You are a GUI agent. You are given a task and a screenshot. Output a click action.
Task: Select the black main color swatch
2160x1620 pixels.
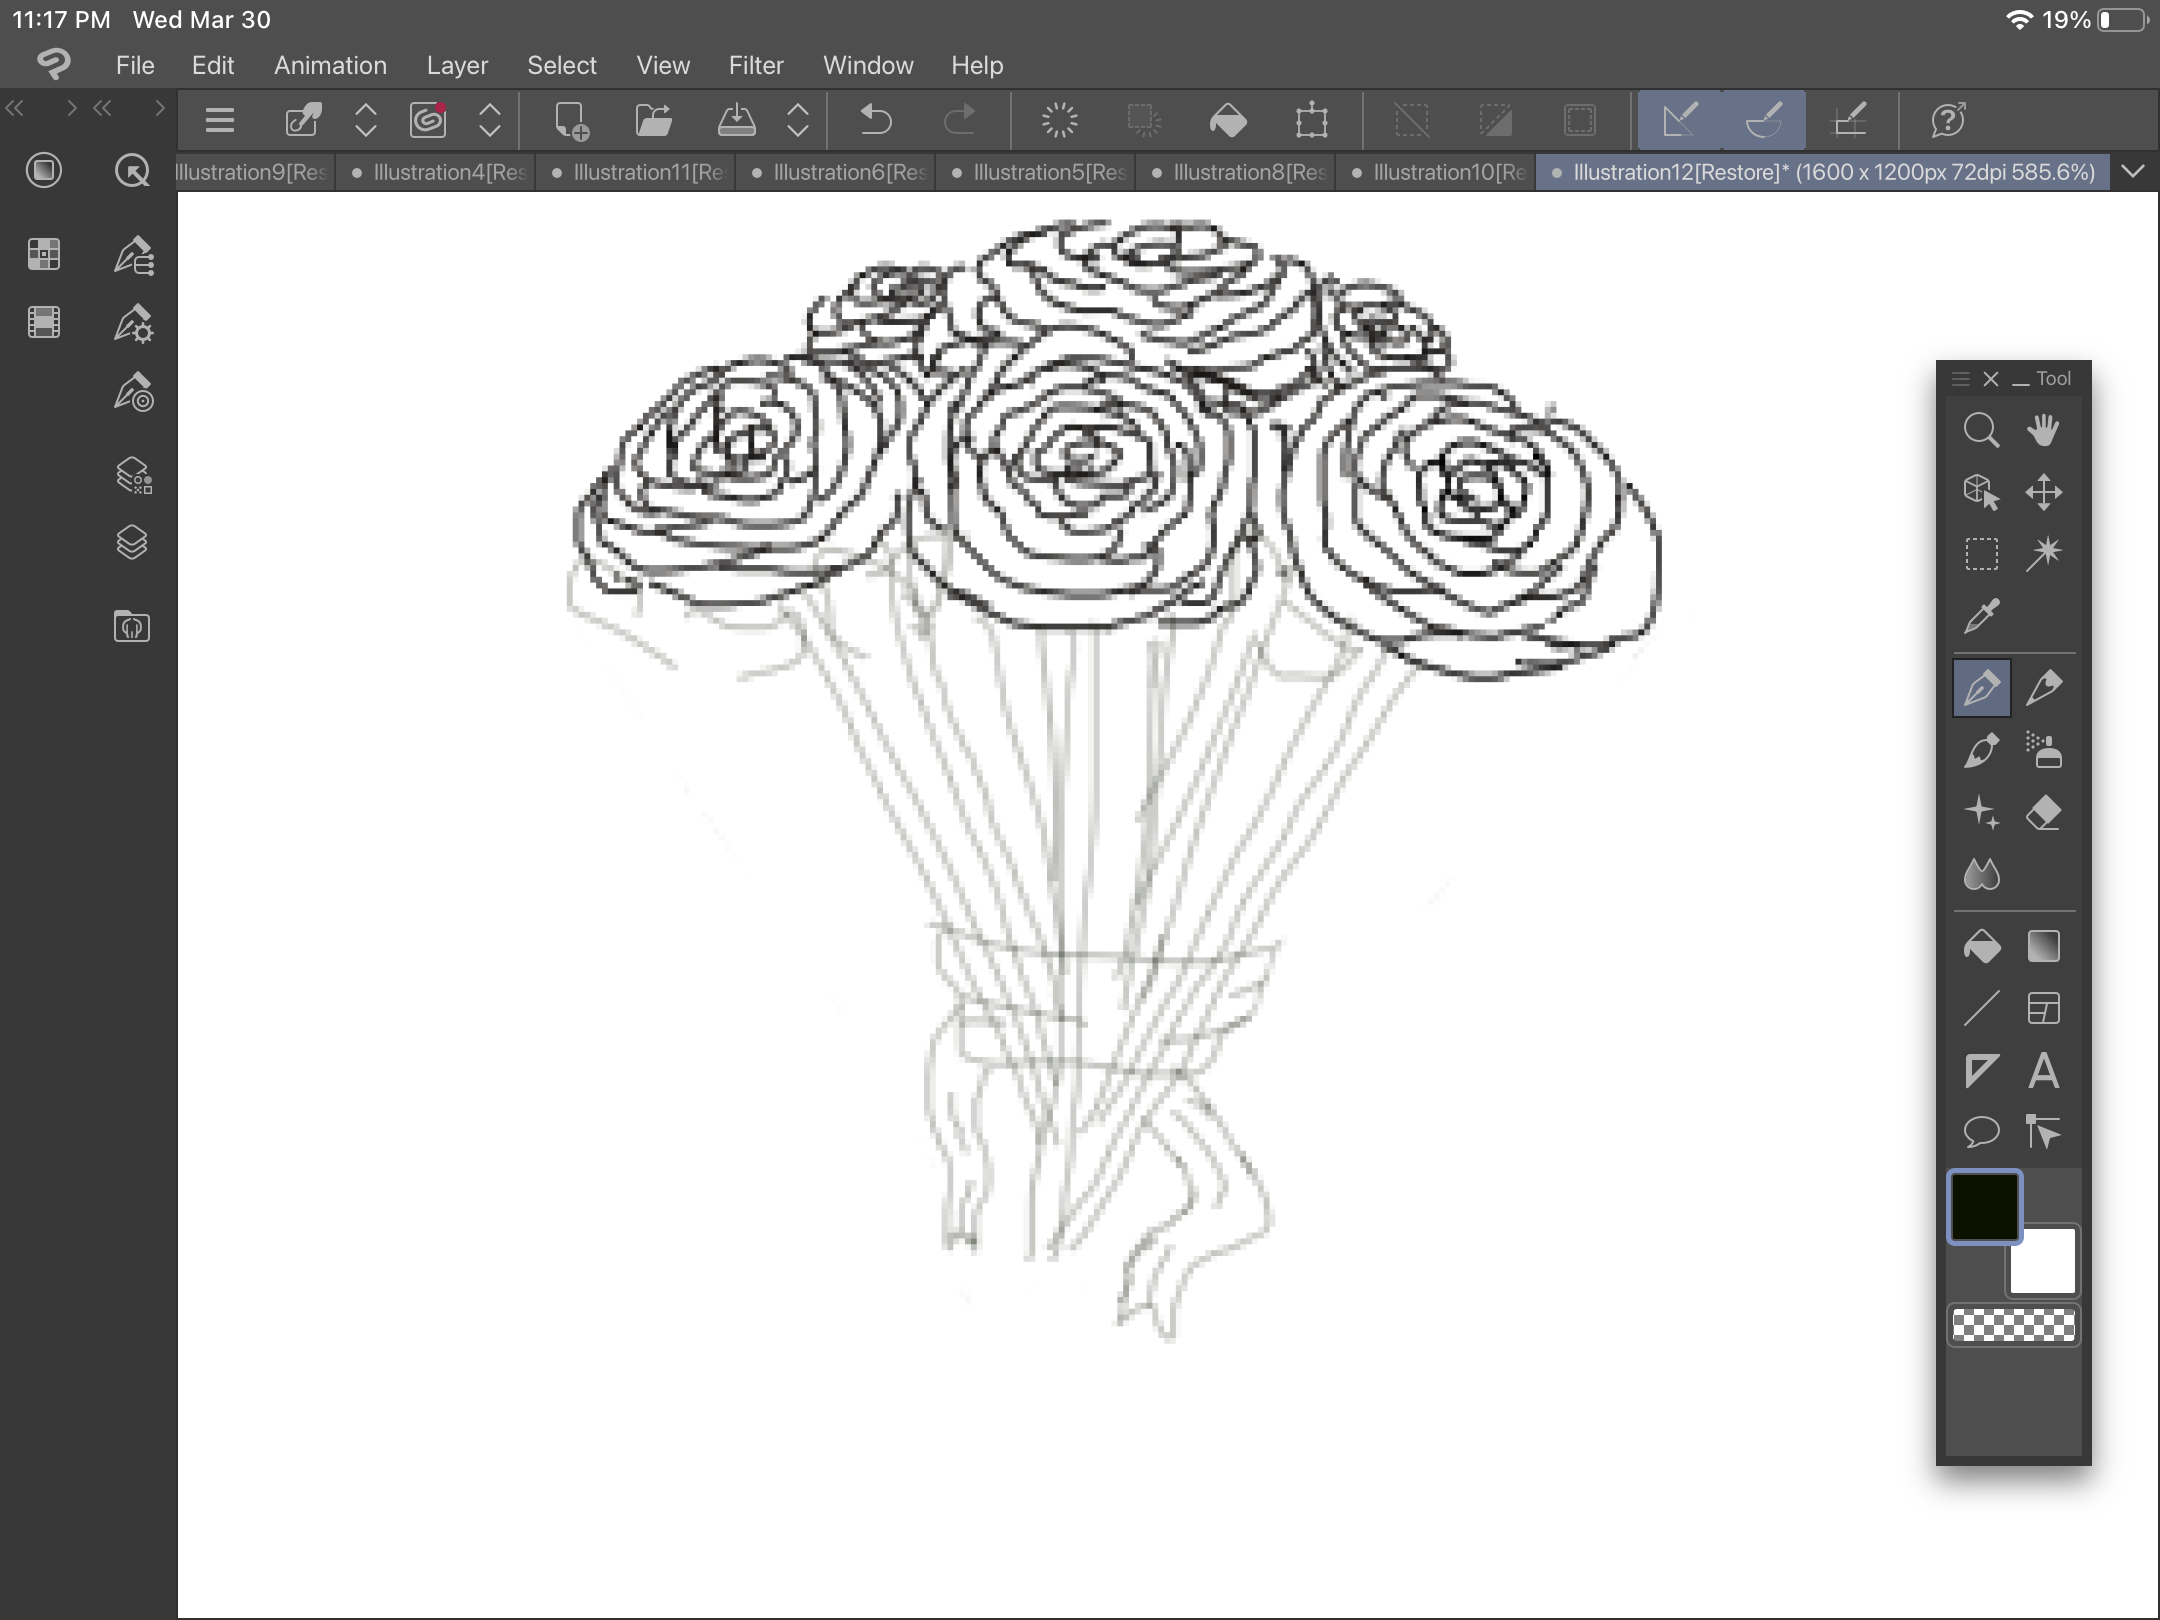(x=1984, y=1206)
